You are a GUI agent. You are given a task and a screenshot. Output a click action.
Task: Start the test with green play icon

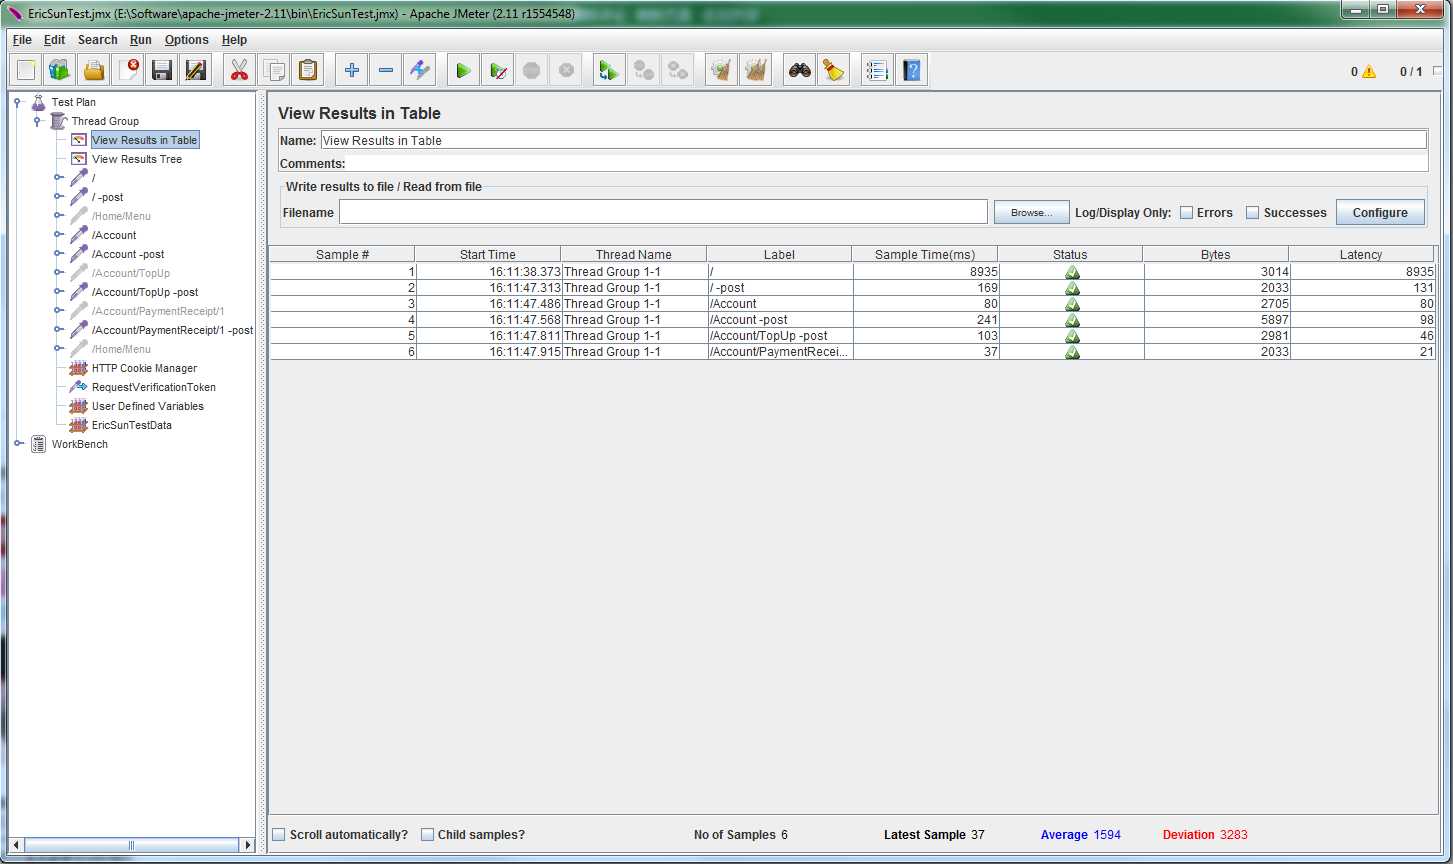(x=463, y=70)
